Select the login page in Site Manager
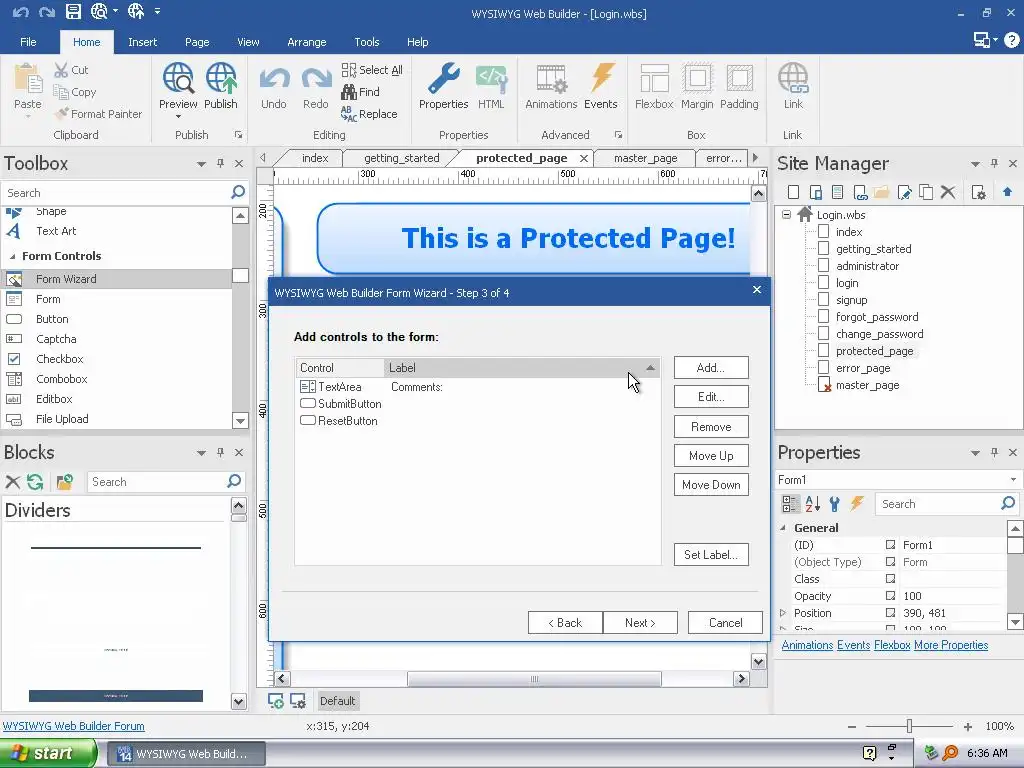 (x=847, y=283)
